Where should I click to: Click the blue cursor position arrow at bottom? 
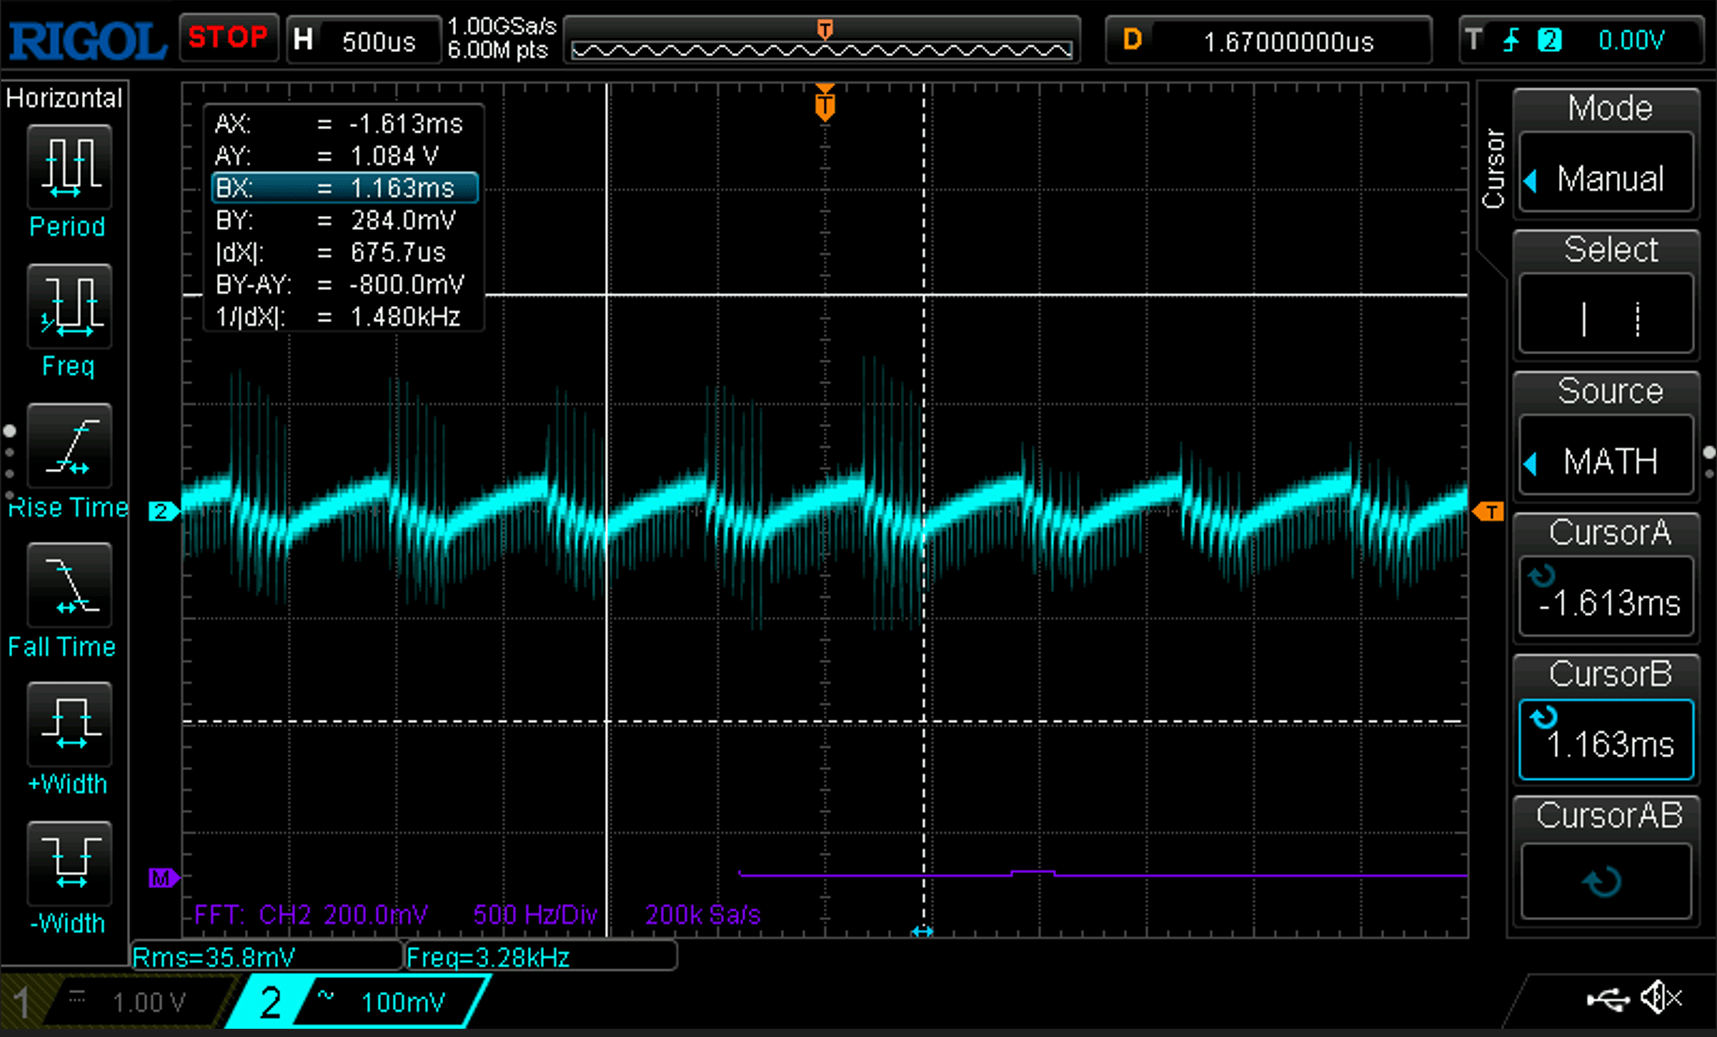click(x=922, y=931)
